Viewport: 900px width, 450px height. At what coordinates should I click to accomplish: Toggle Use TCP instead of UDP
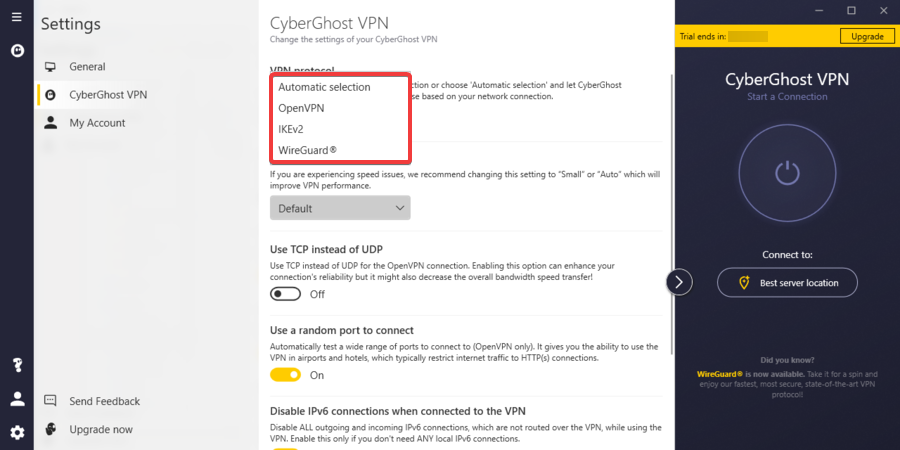click(285, 294)
